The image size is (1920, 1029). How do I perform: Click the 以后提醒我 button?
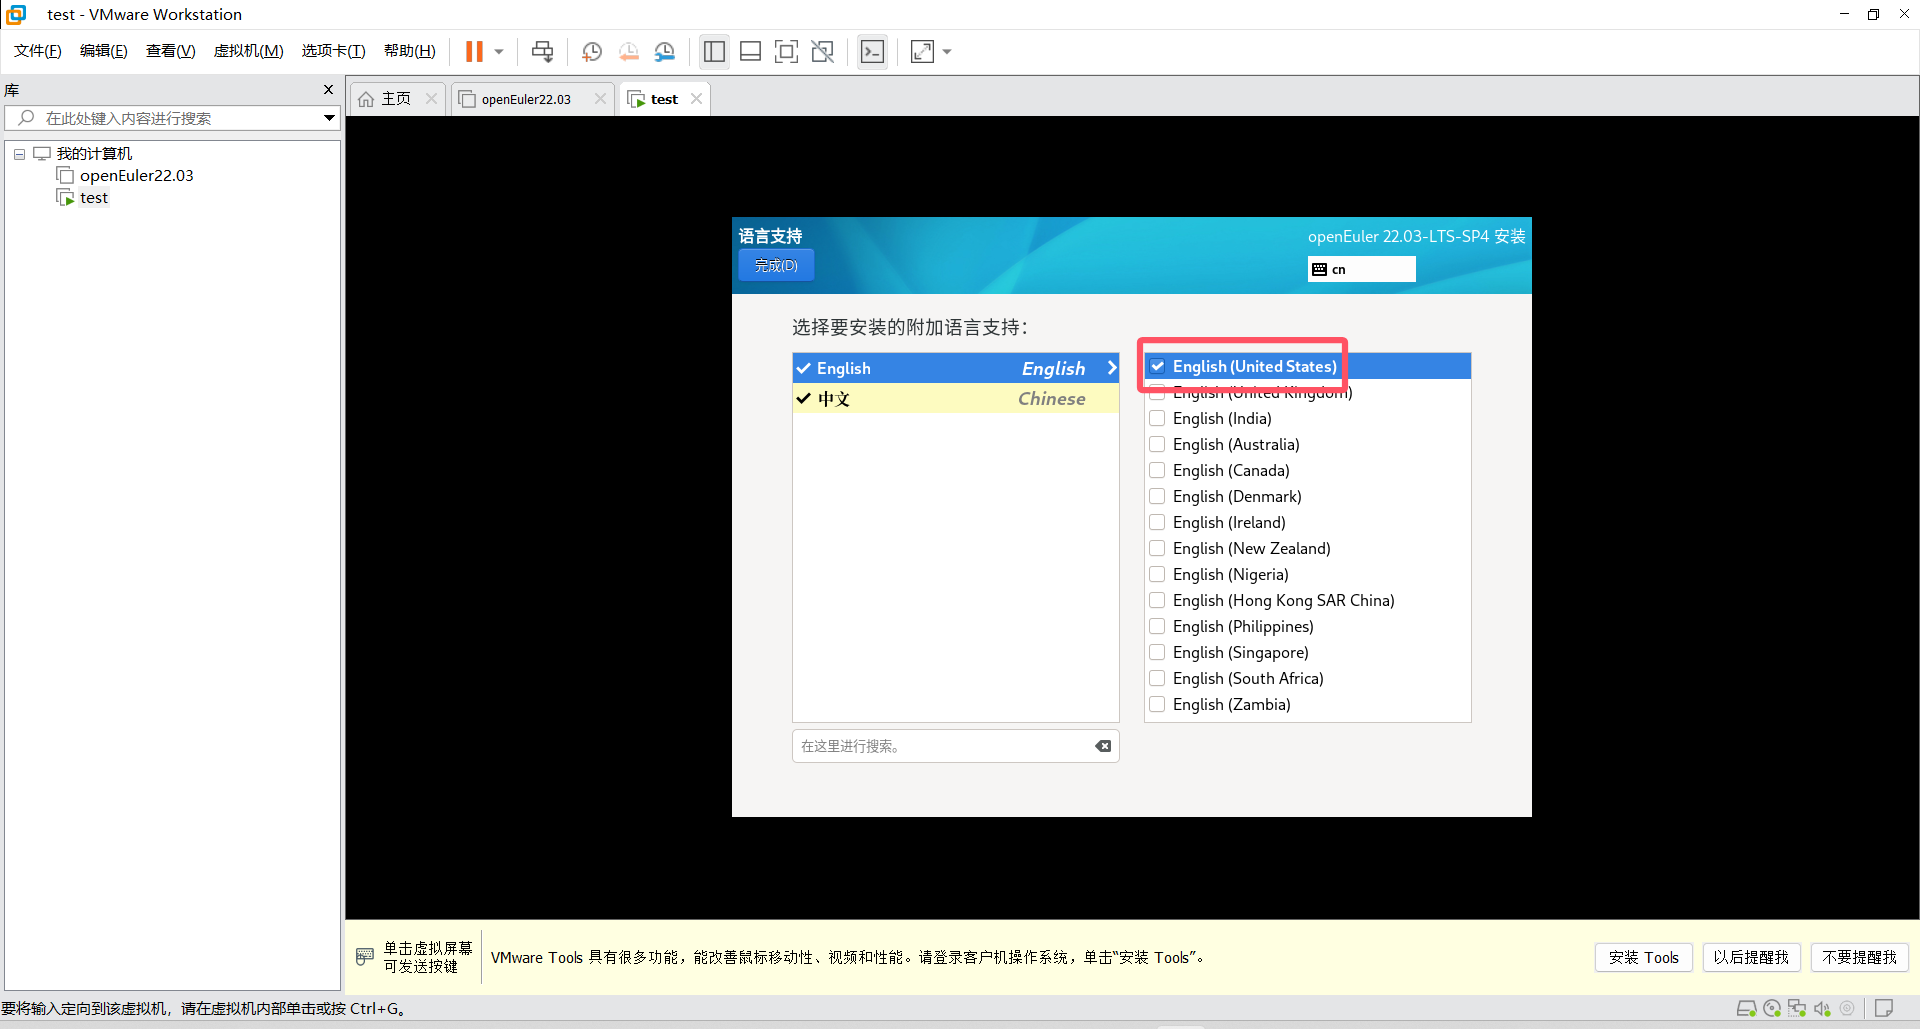(x=1751, y=957)
